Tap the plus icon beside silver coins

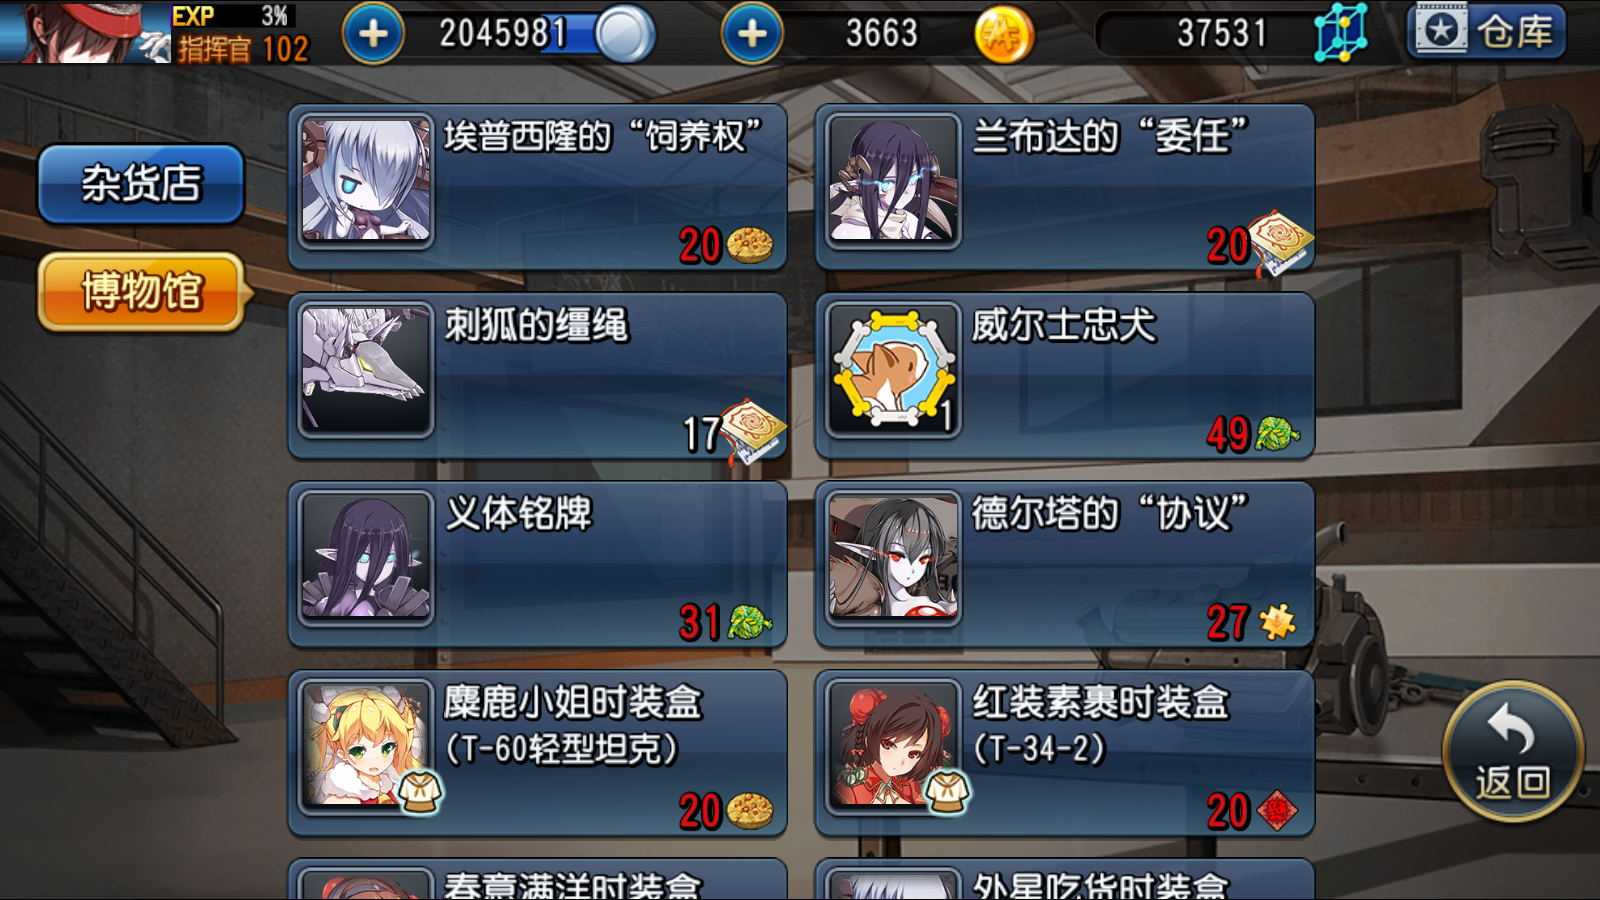coord(373,34)
